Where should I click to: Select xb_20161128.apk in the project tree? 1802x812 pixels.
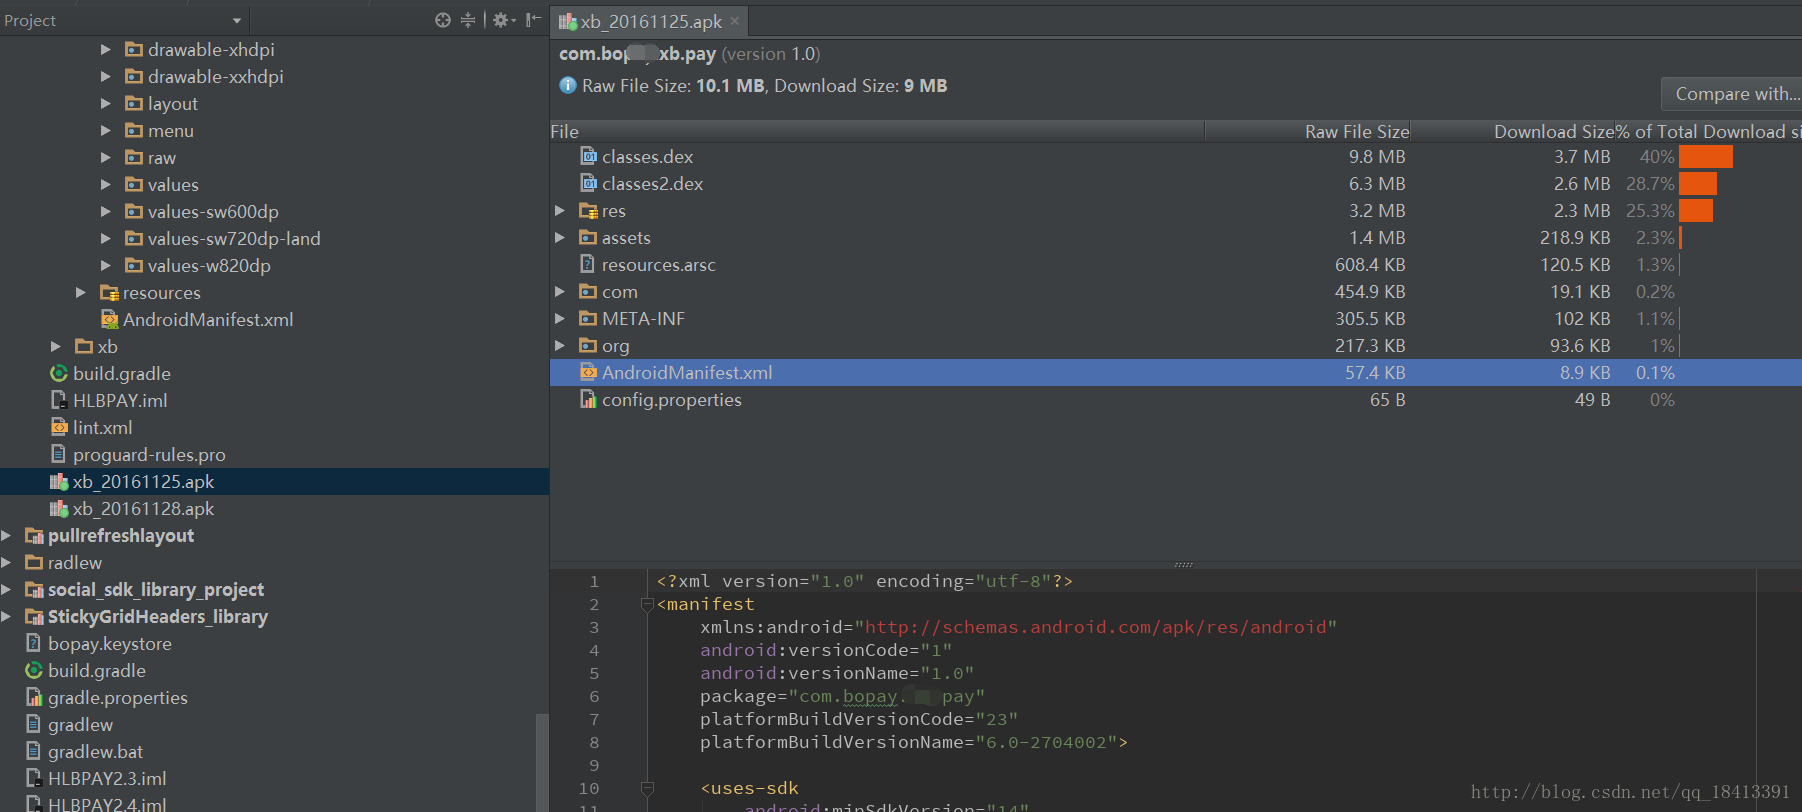143,508
